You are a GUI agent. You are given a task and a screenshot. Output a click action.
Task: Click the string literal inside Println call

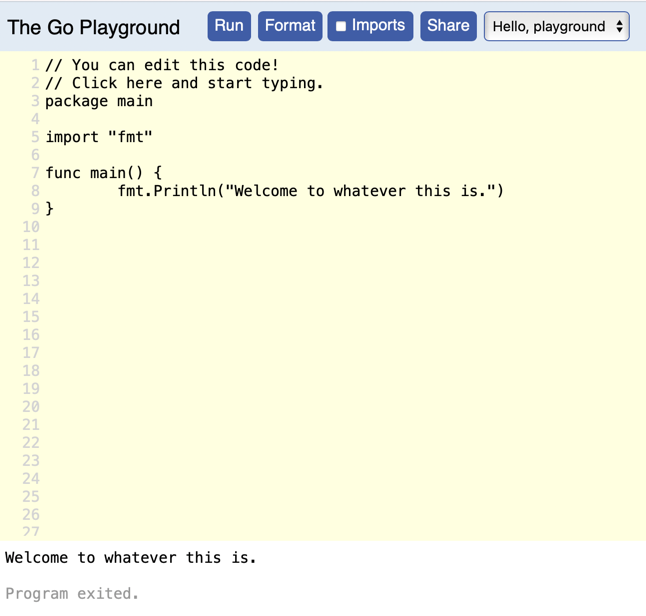(360, 191)
